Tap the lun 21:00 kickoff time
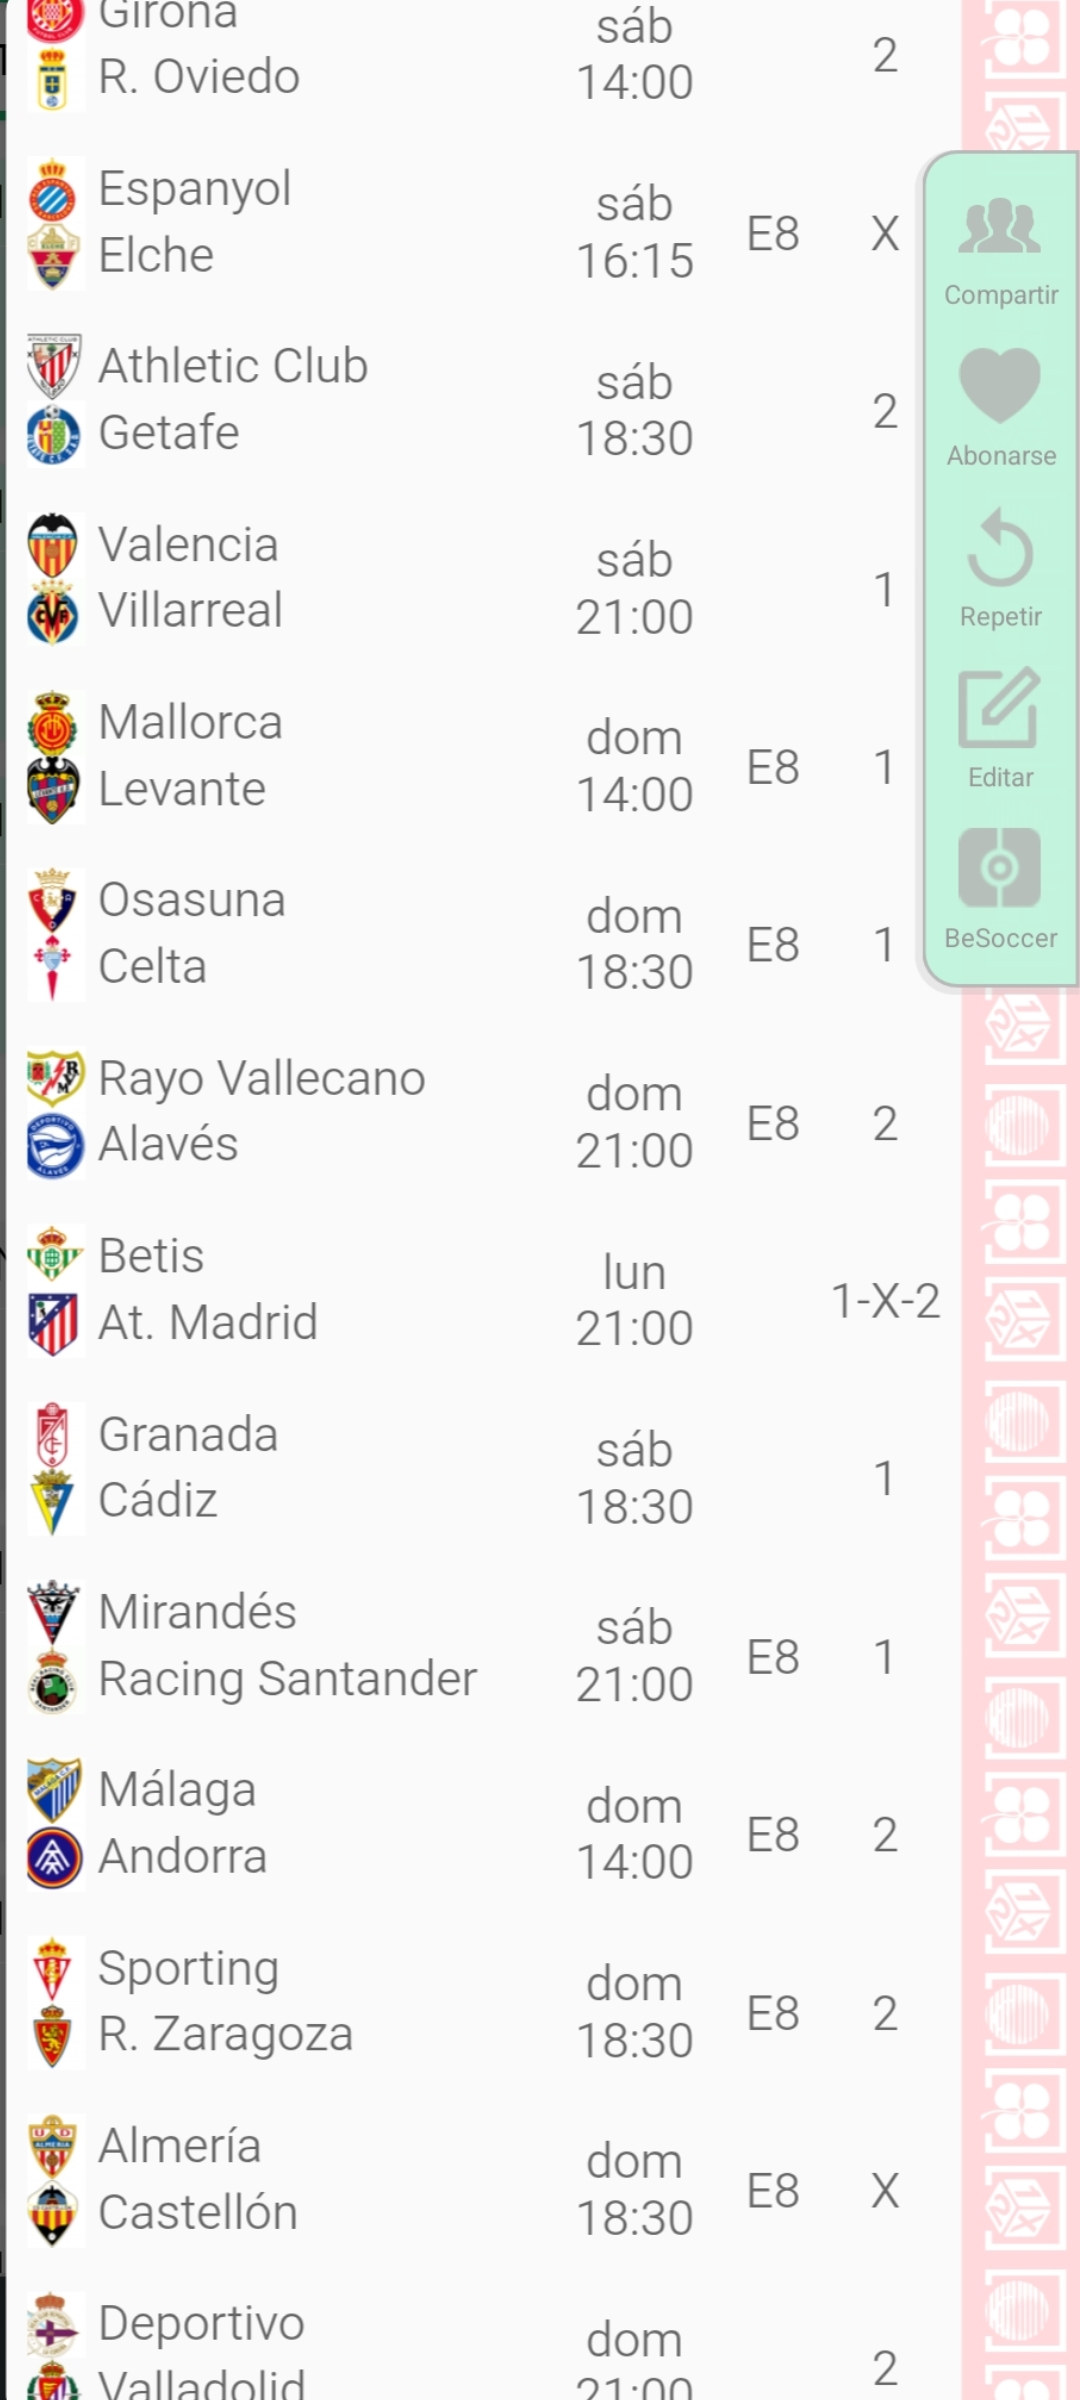 634,1300
